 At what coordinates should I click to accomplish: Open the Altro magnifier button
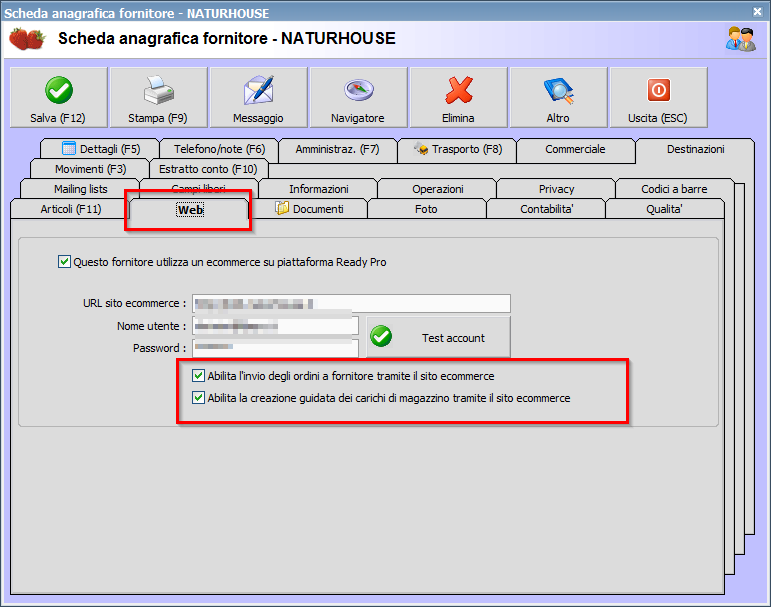pyautogui.click(x=559, y=97)
